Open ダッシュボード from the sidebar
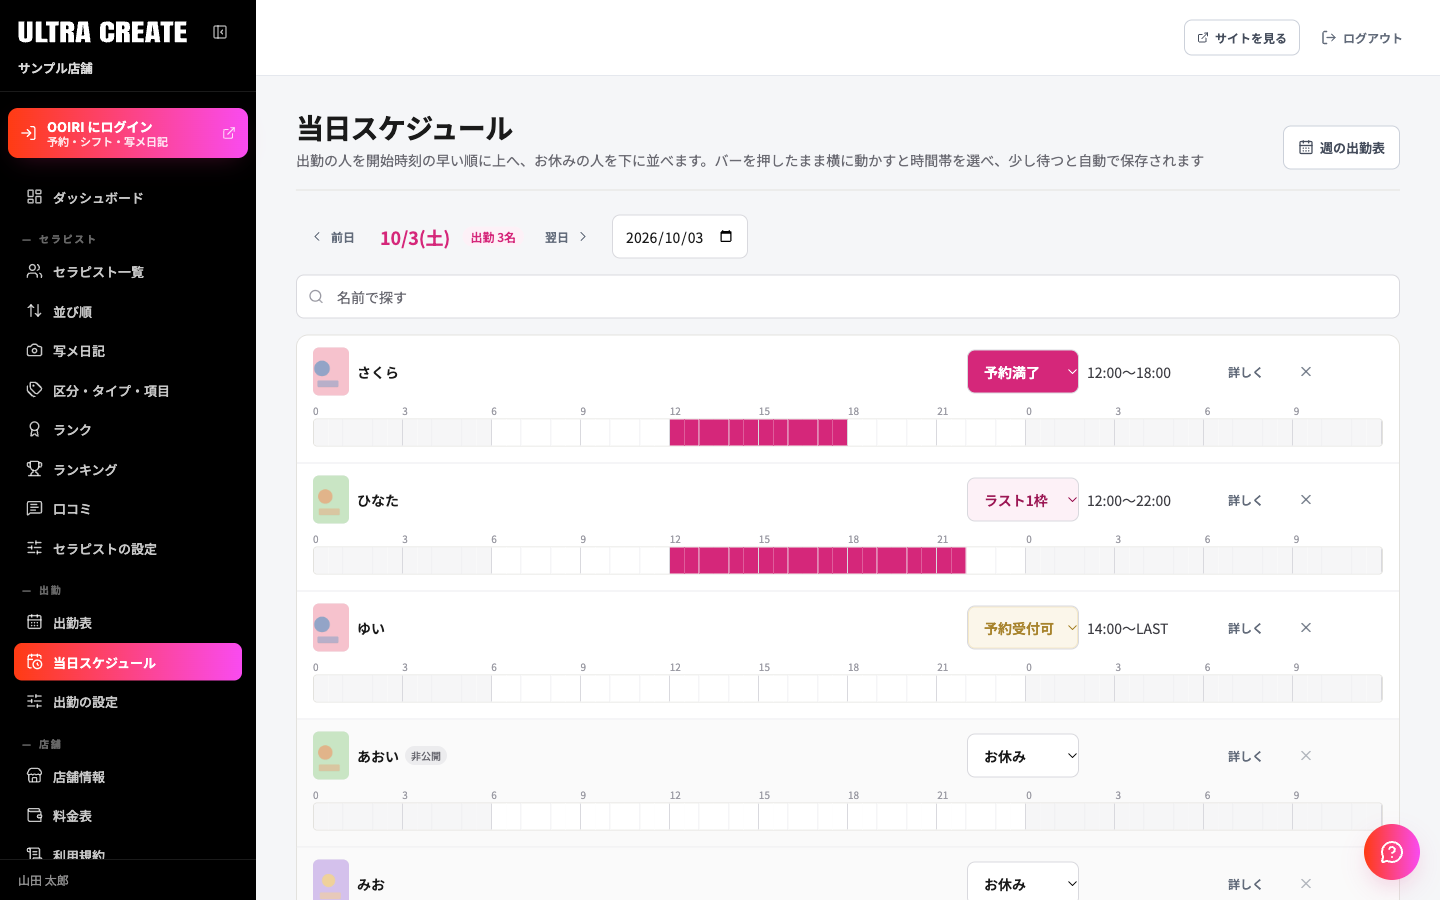 click(x=128, y=197)
